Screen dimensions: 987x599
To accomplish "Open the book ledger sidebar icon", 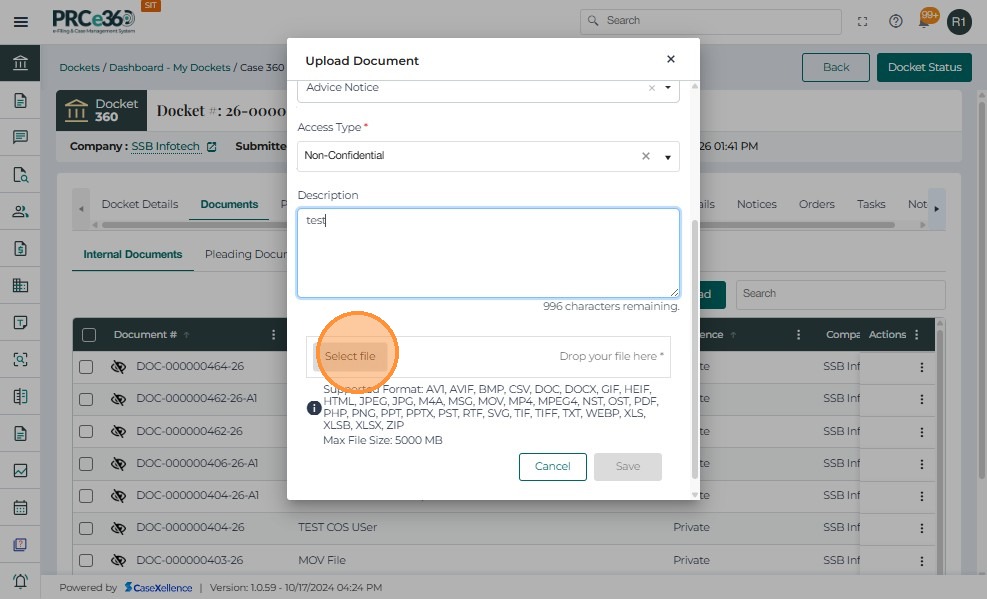I will click(20, 396).
